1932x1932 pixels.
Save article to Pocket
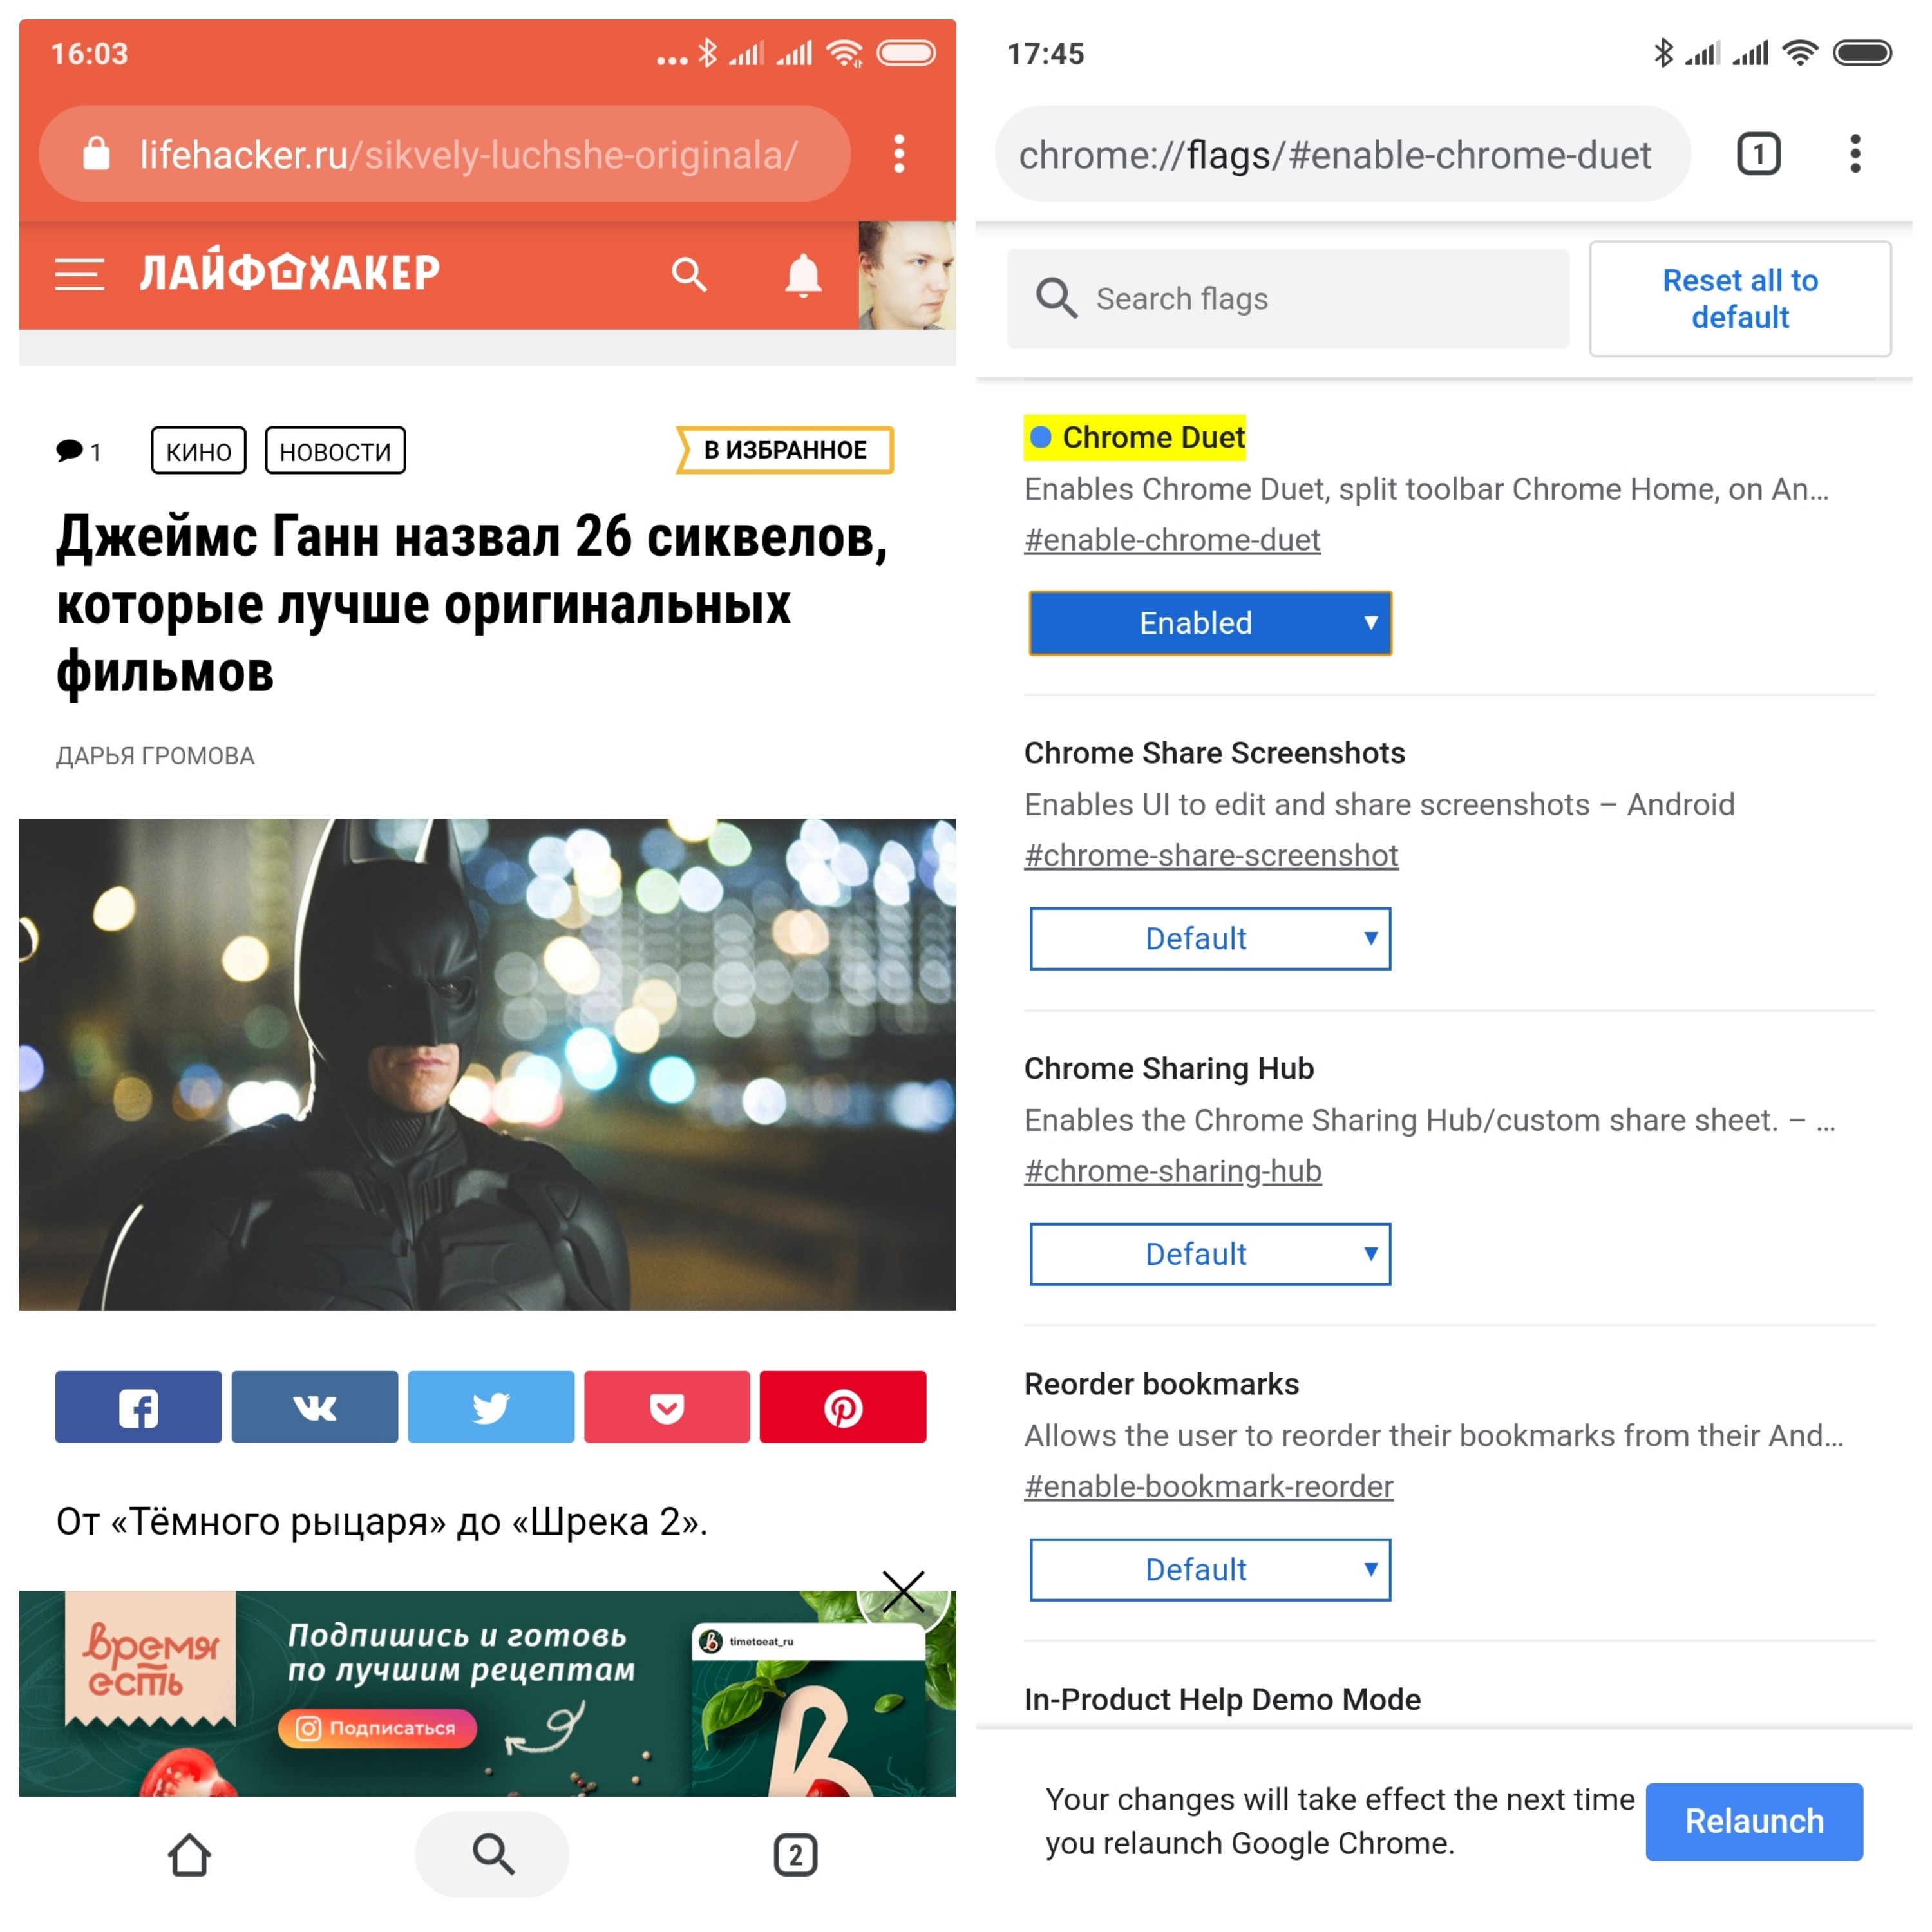coord(667,1407)
